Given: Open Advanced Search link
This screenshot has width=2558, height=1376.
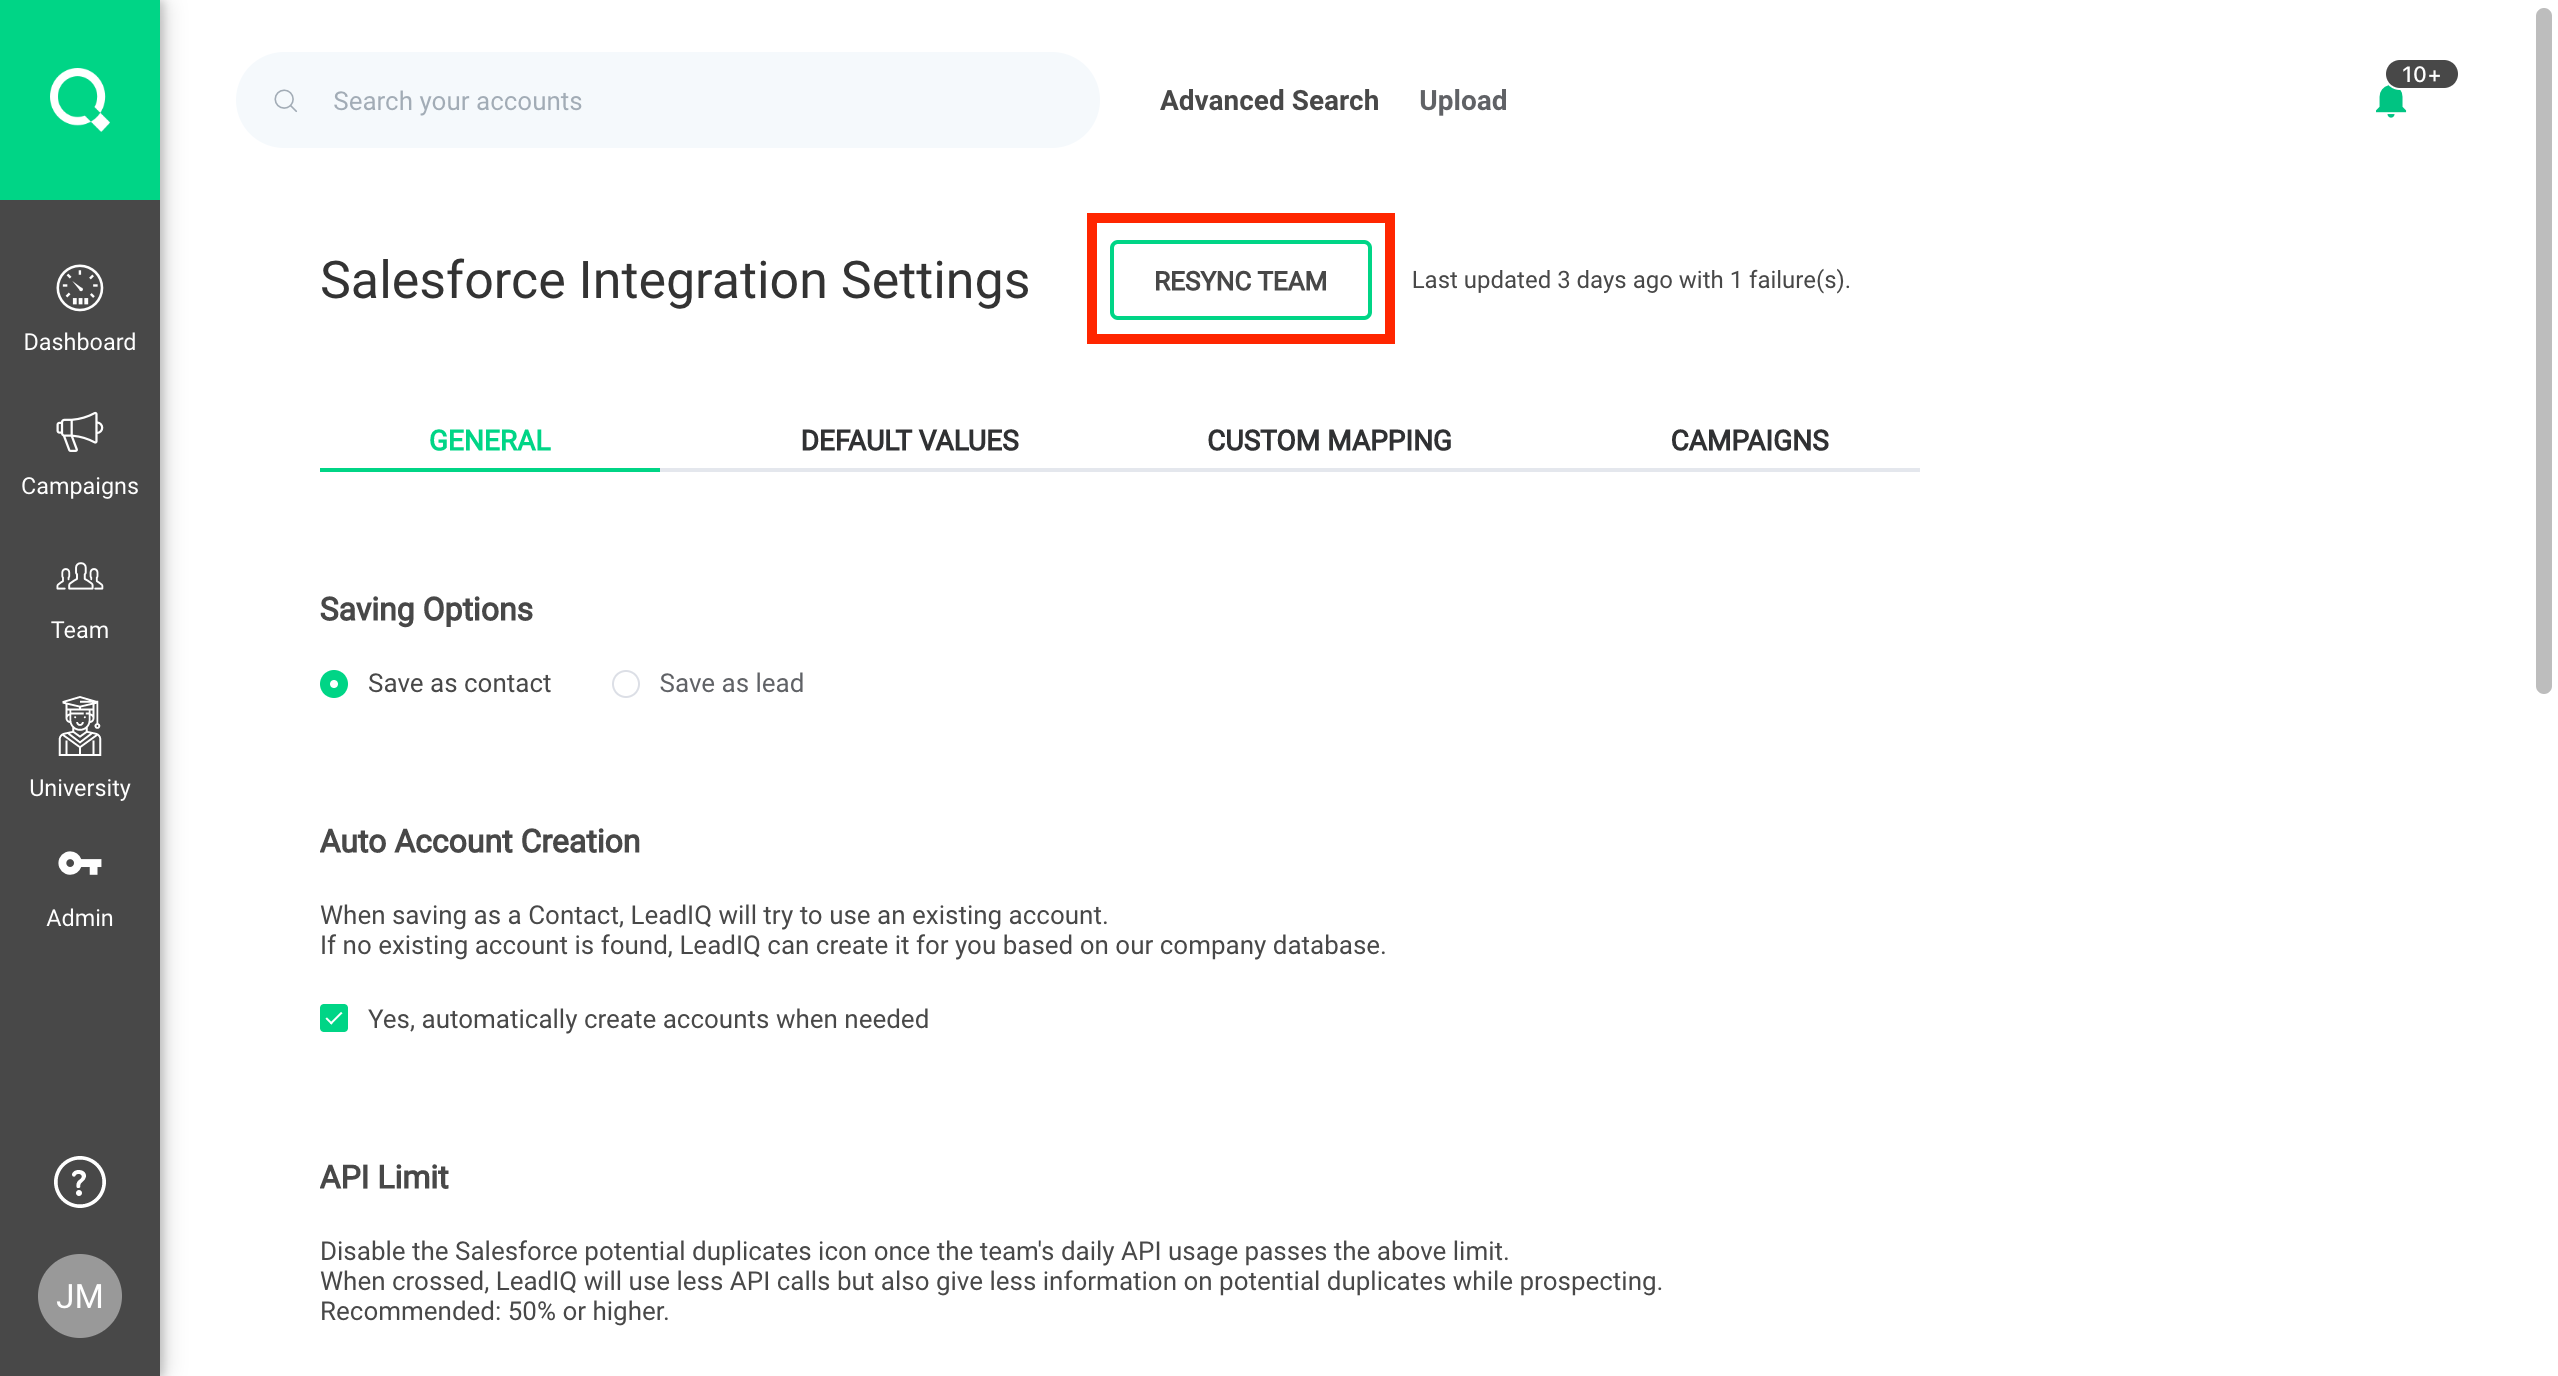Looking at the screenshot, I should point(1269,101).
